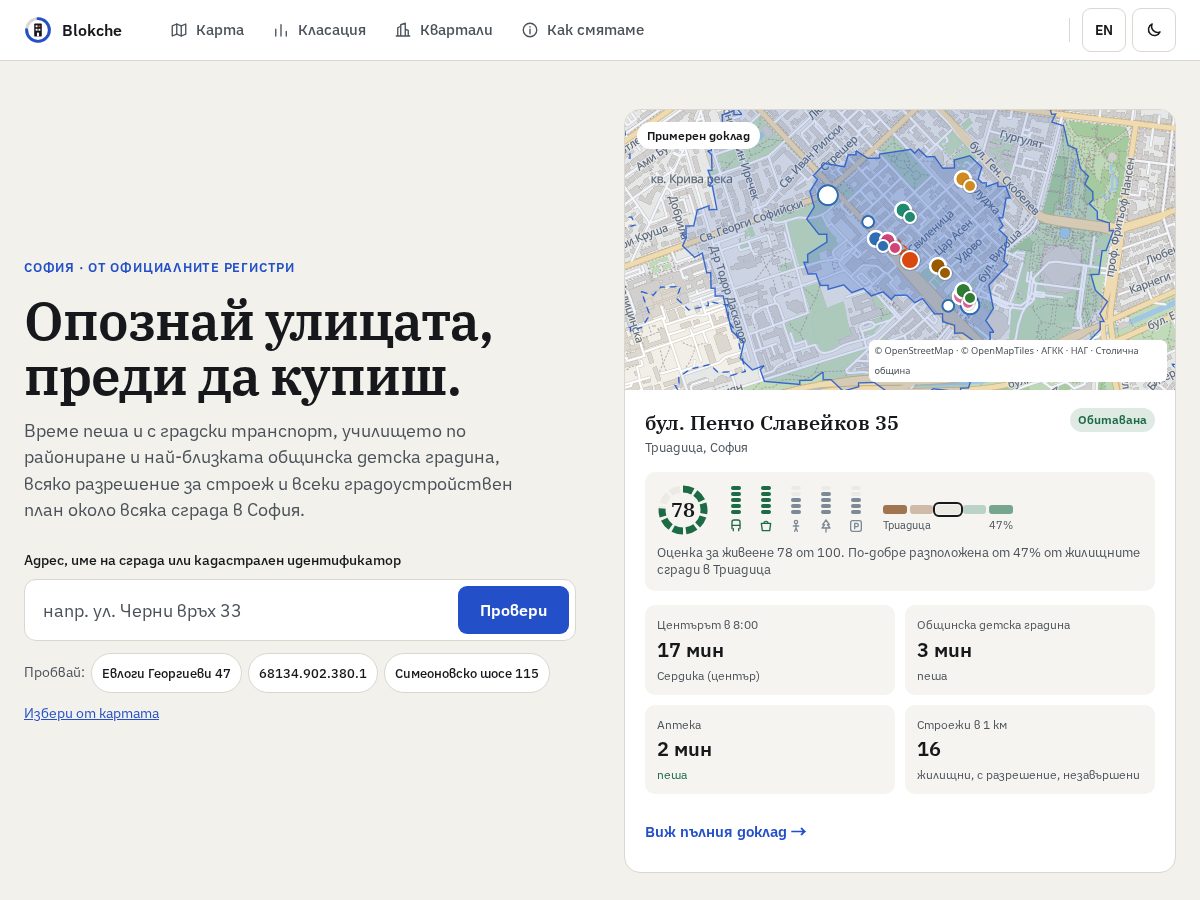Click the buildings icon beside Квартали
The height and width of the screenshot is (900, 1200).
tap(403, 30)
